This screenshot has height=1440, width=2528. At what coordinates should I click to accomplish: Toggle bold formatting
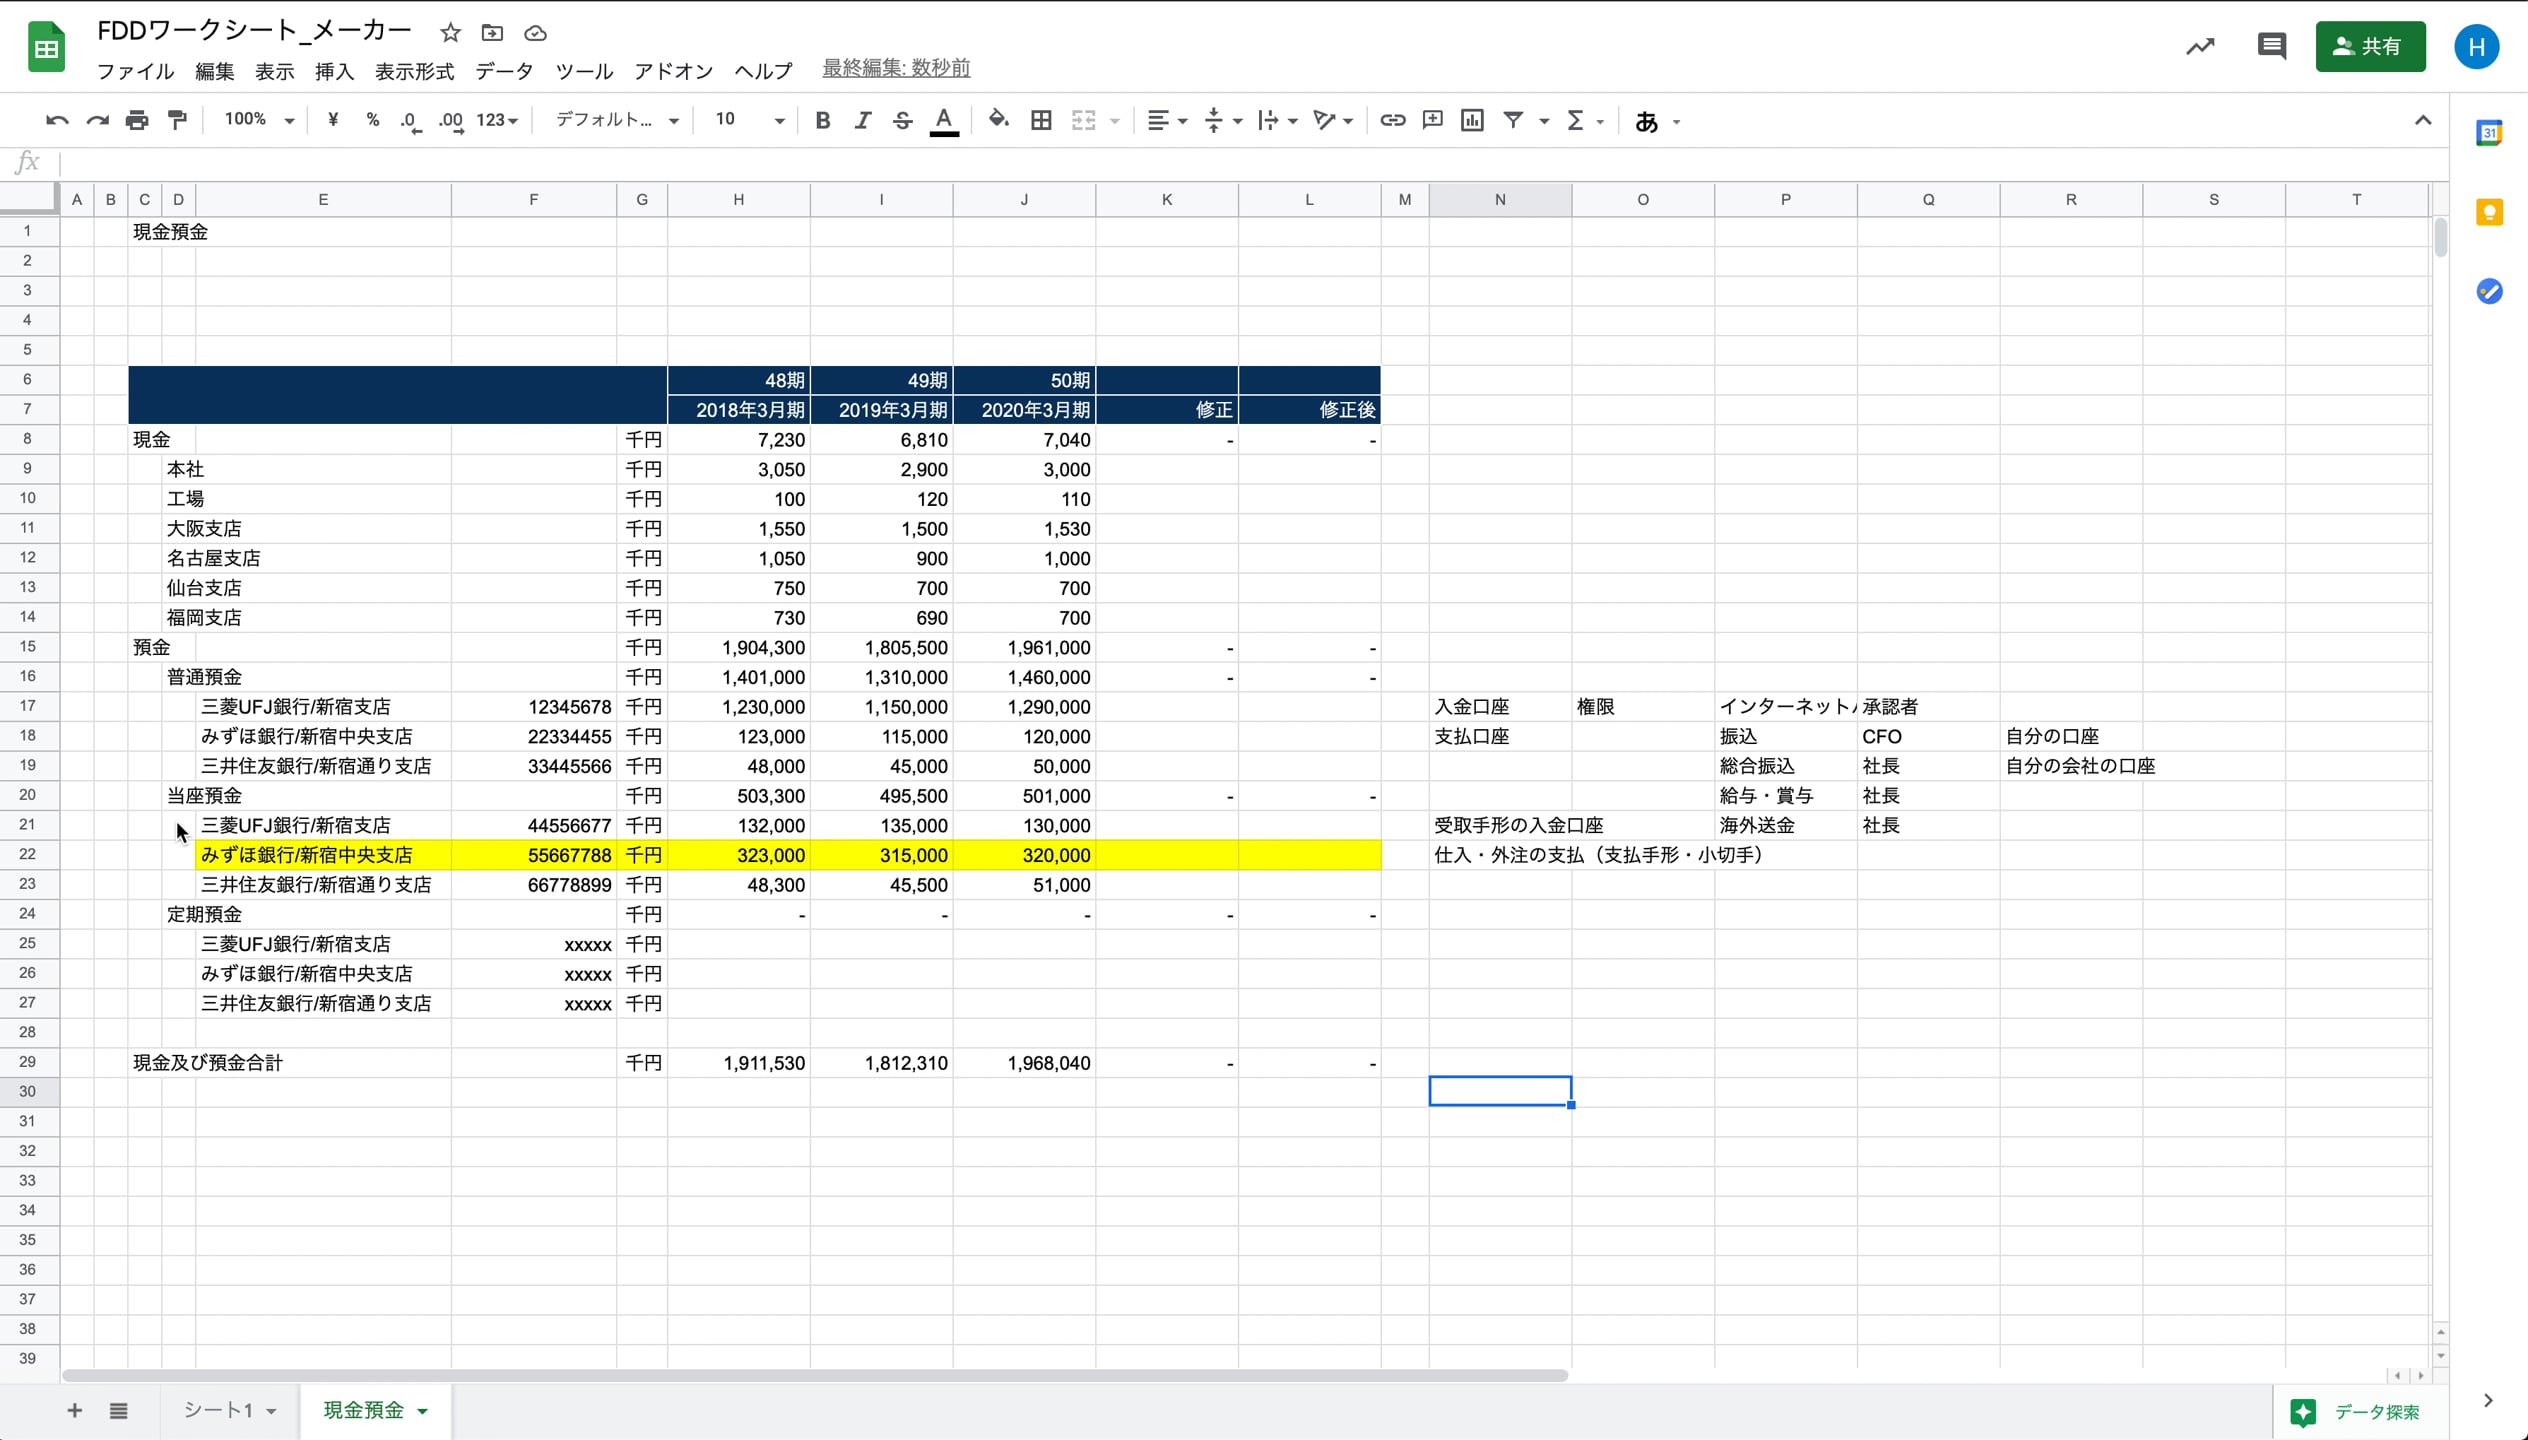click(822, 121)
